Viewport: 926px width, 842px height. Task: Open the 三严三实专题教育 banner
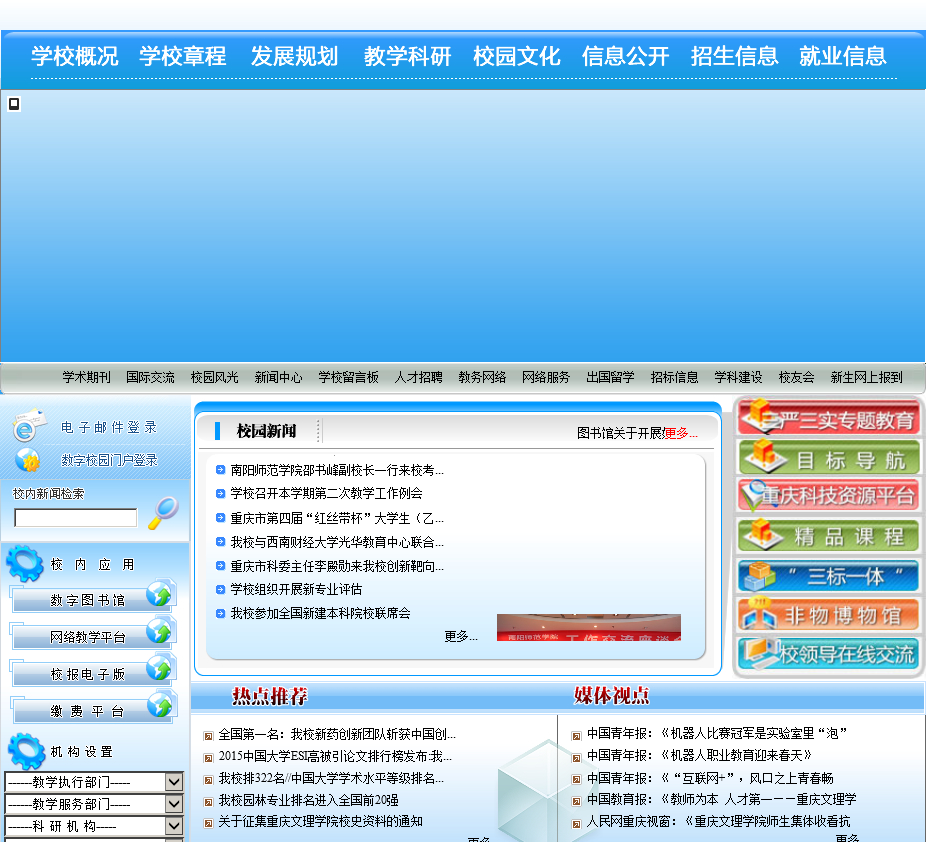click(x=829, y=417)
